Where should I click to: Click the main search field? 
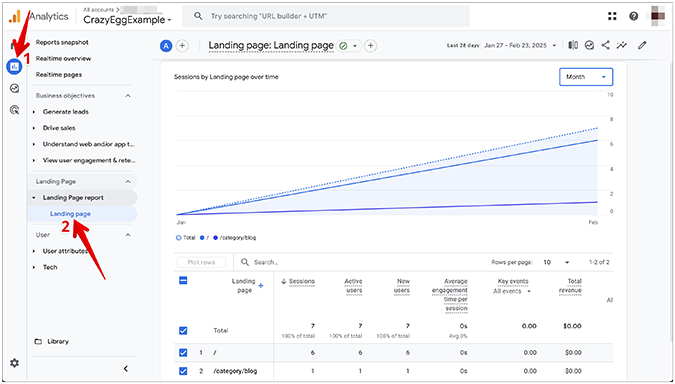(x=326, y=16)
